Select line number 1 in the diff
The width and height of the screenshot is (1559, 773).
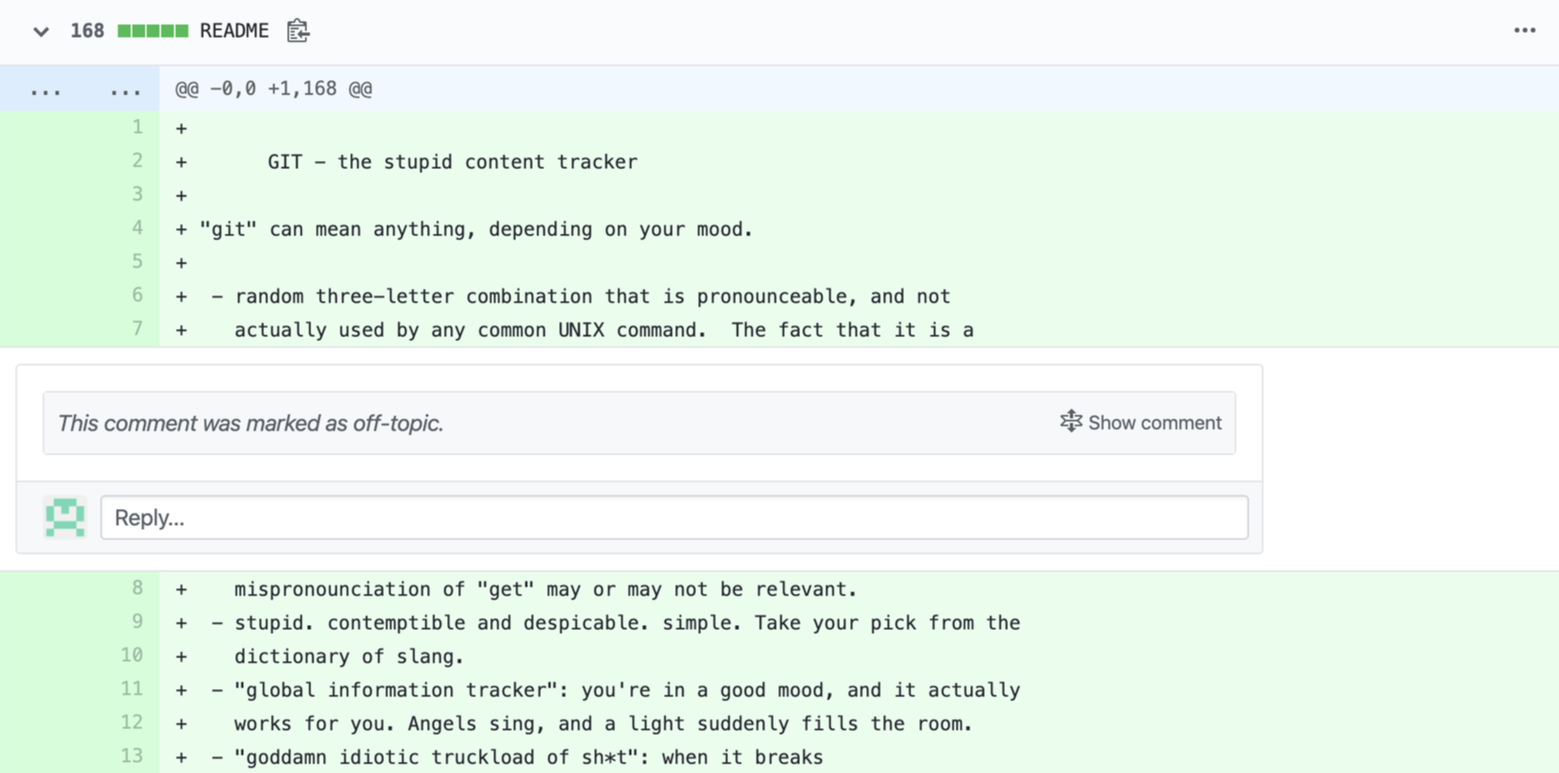(x=137, y=127)
